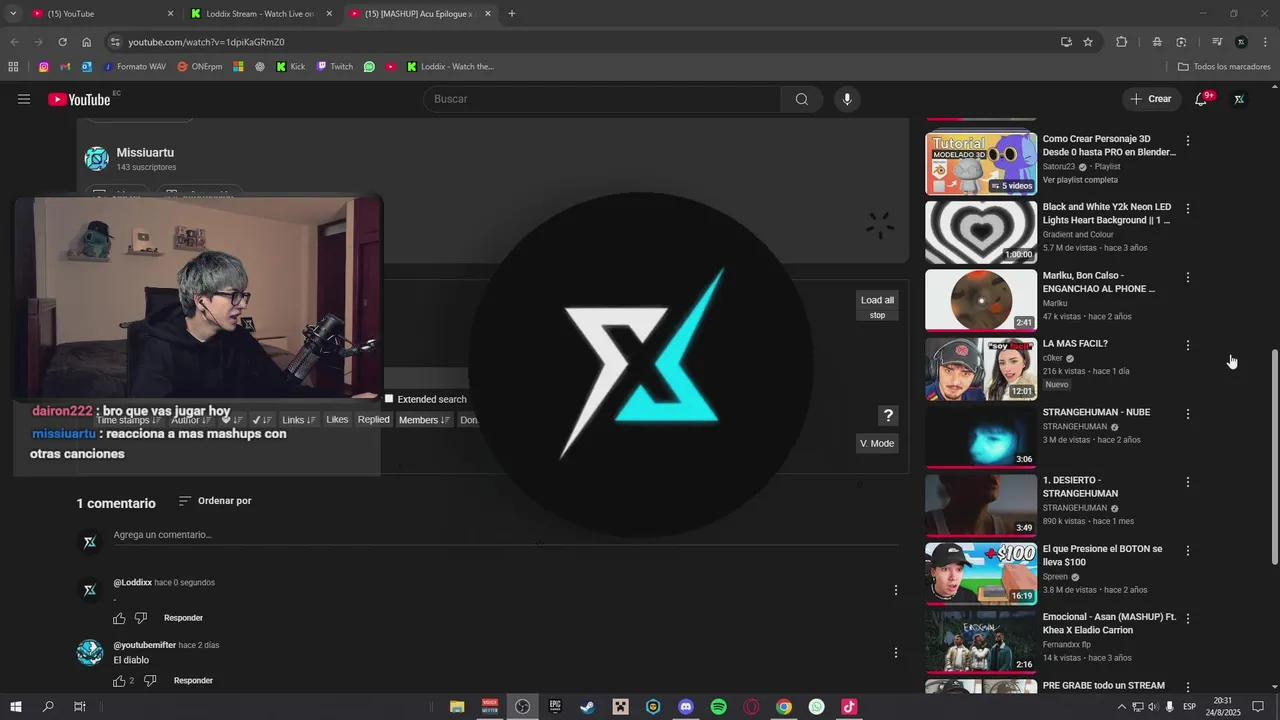Click the YouTube Buscar search field
The image size is (1280, 720).
(x=603, y=99)
